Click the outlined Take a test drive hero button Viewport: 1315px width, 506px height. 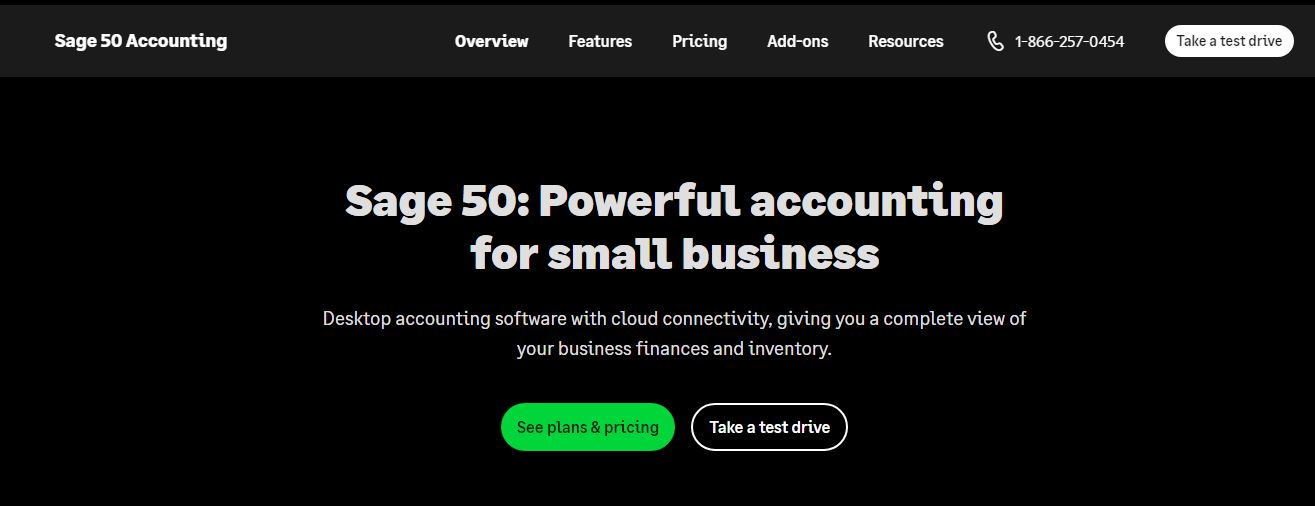coord(769,427)
